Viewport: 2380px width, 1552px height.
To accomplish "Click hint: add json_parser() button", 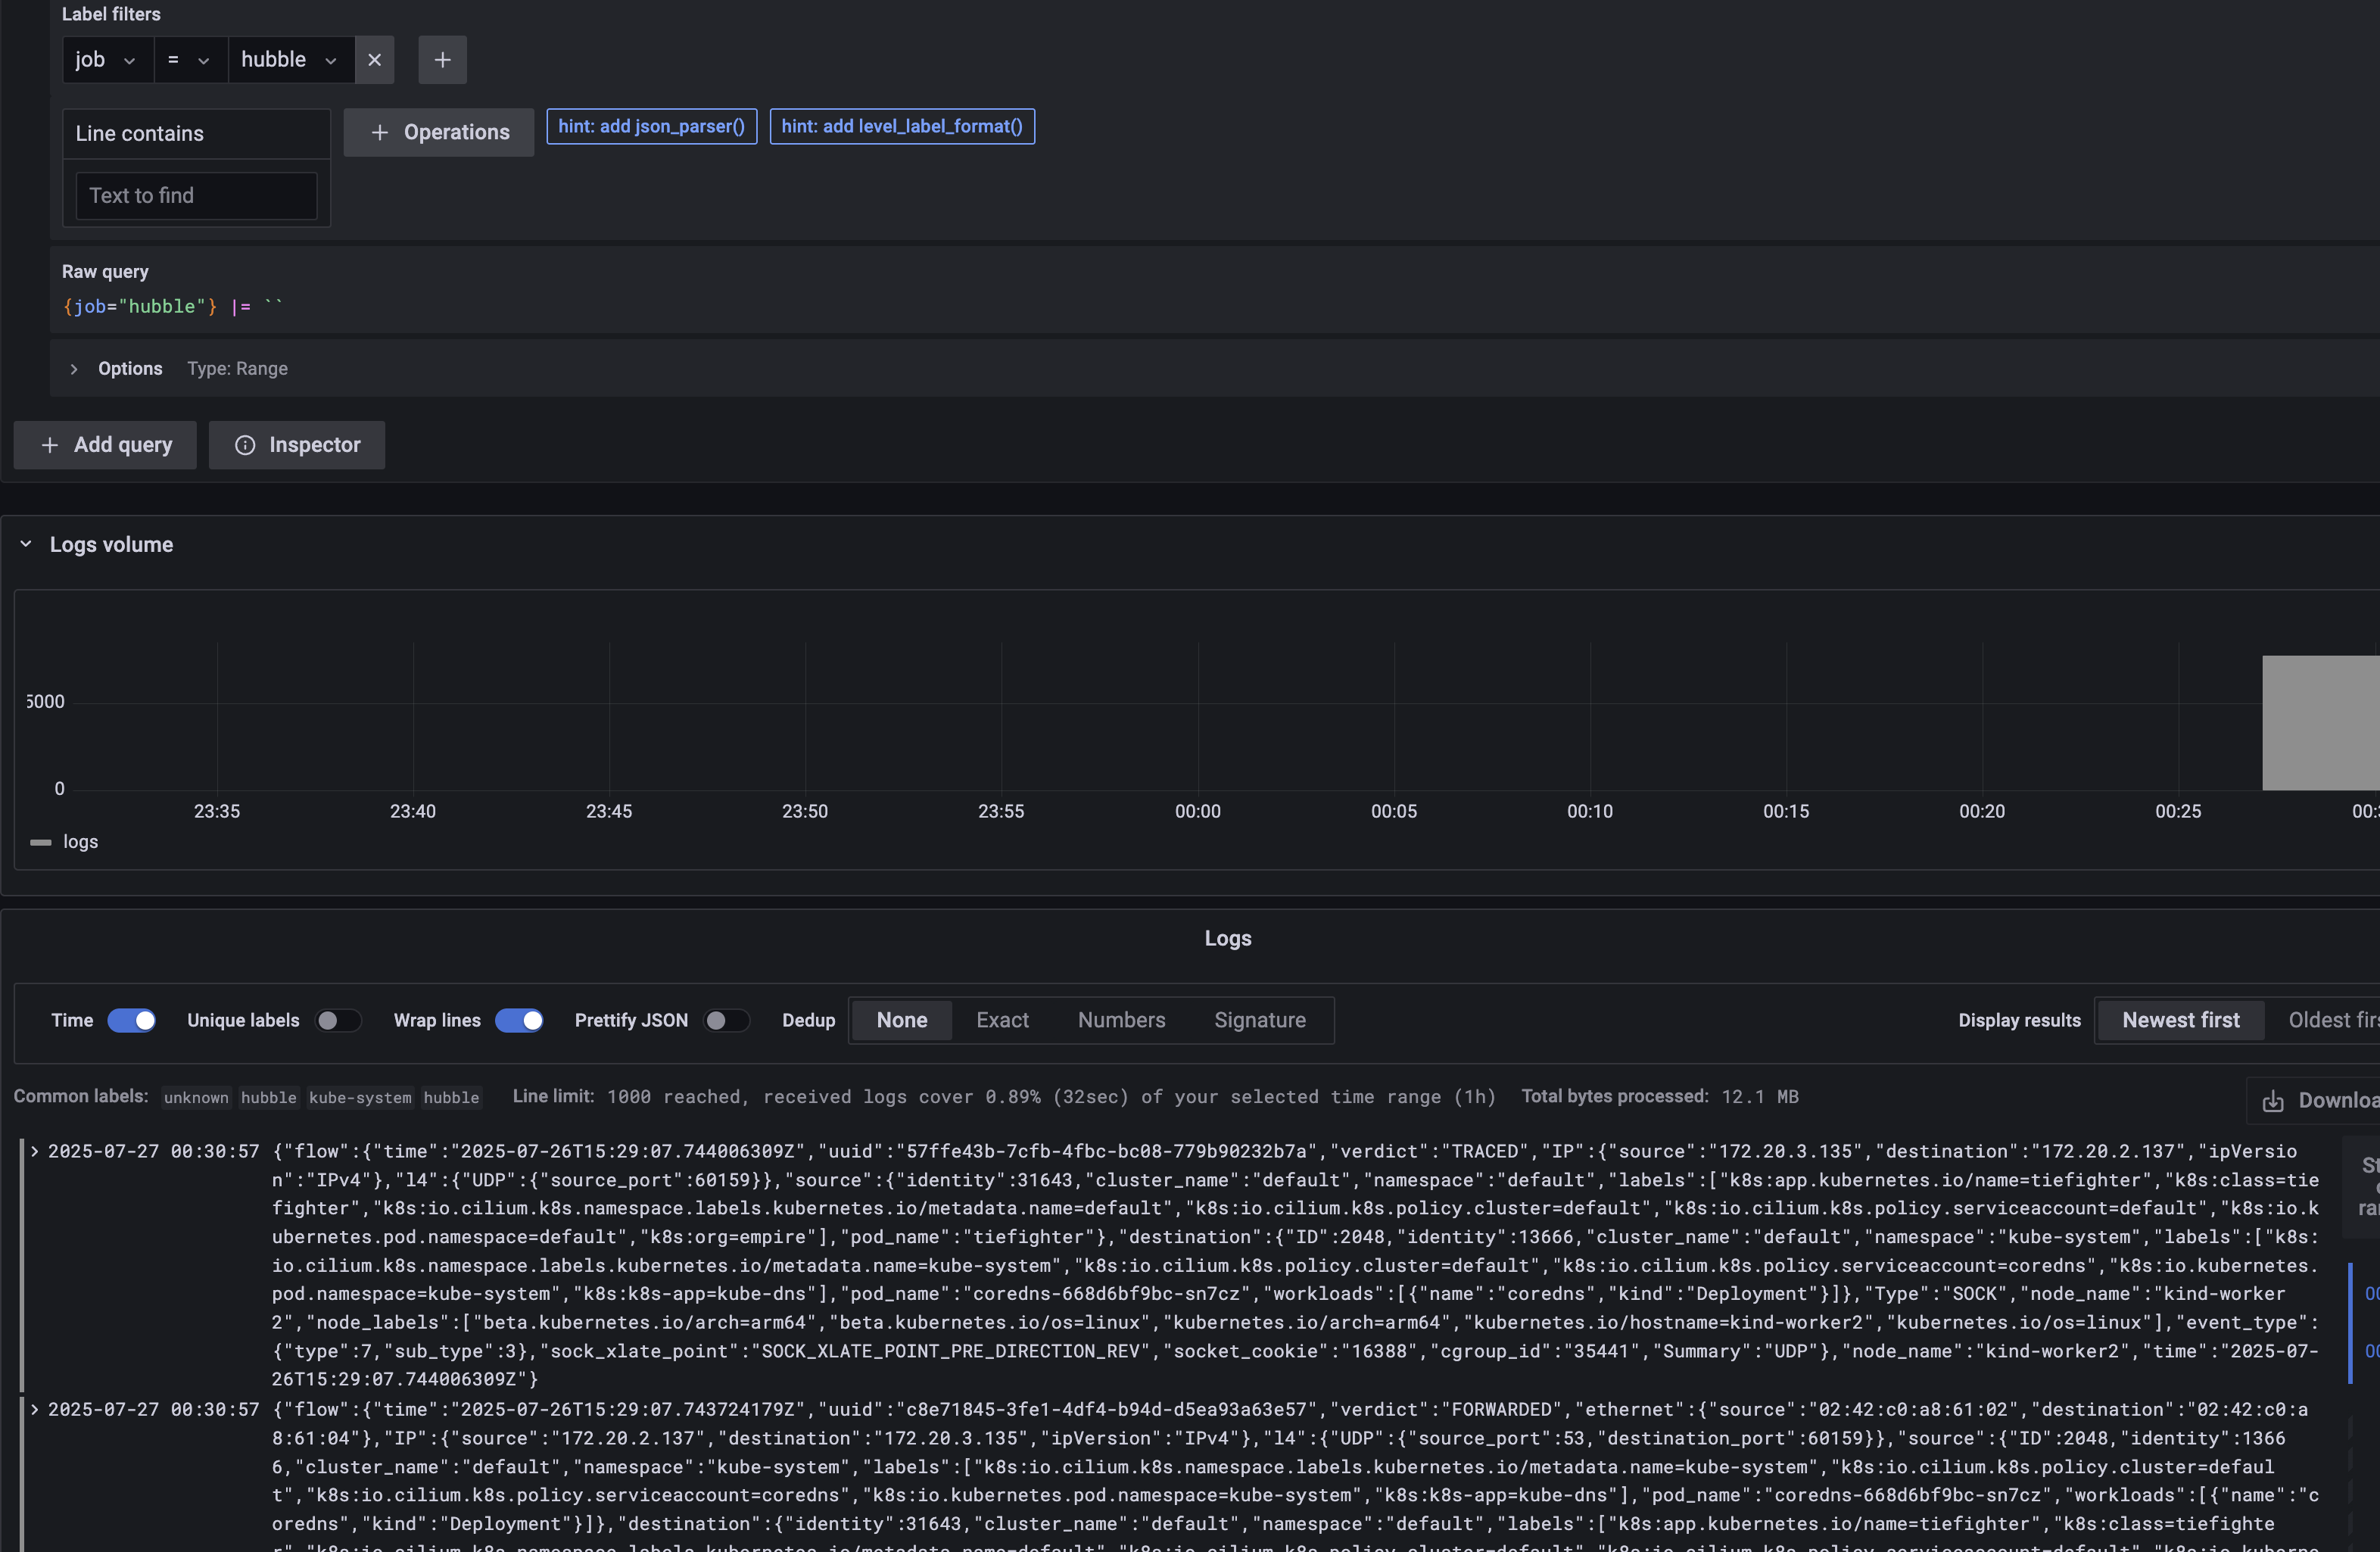I will (651, 127).
